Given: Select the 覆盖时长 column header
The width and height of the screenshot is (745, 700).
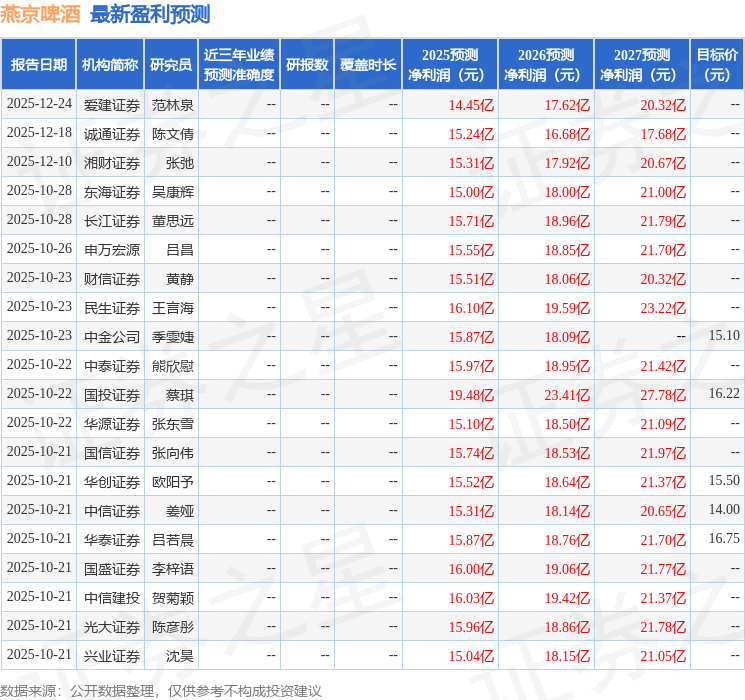Looking at the screenshot, I should coord(368,65).
